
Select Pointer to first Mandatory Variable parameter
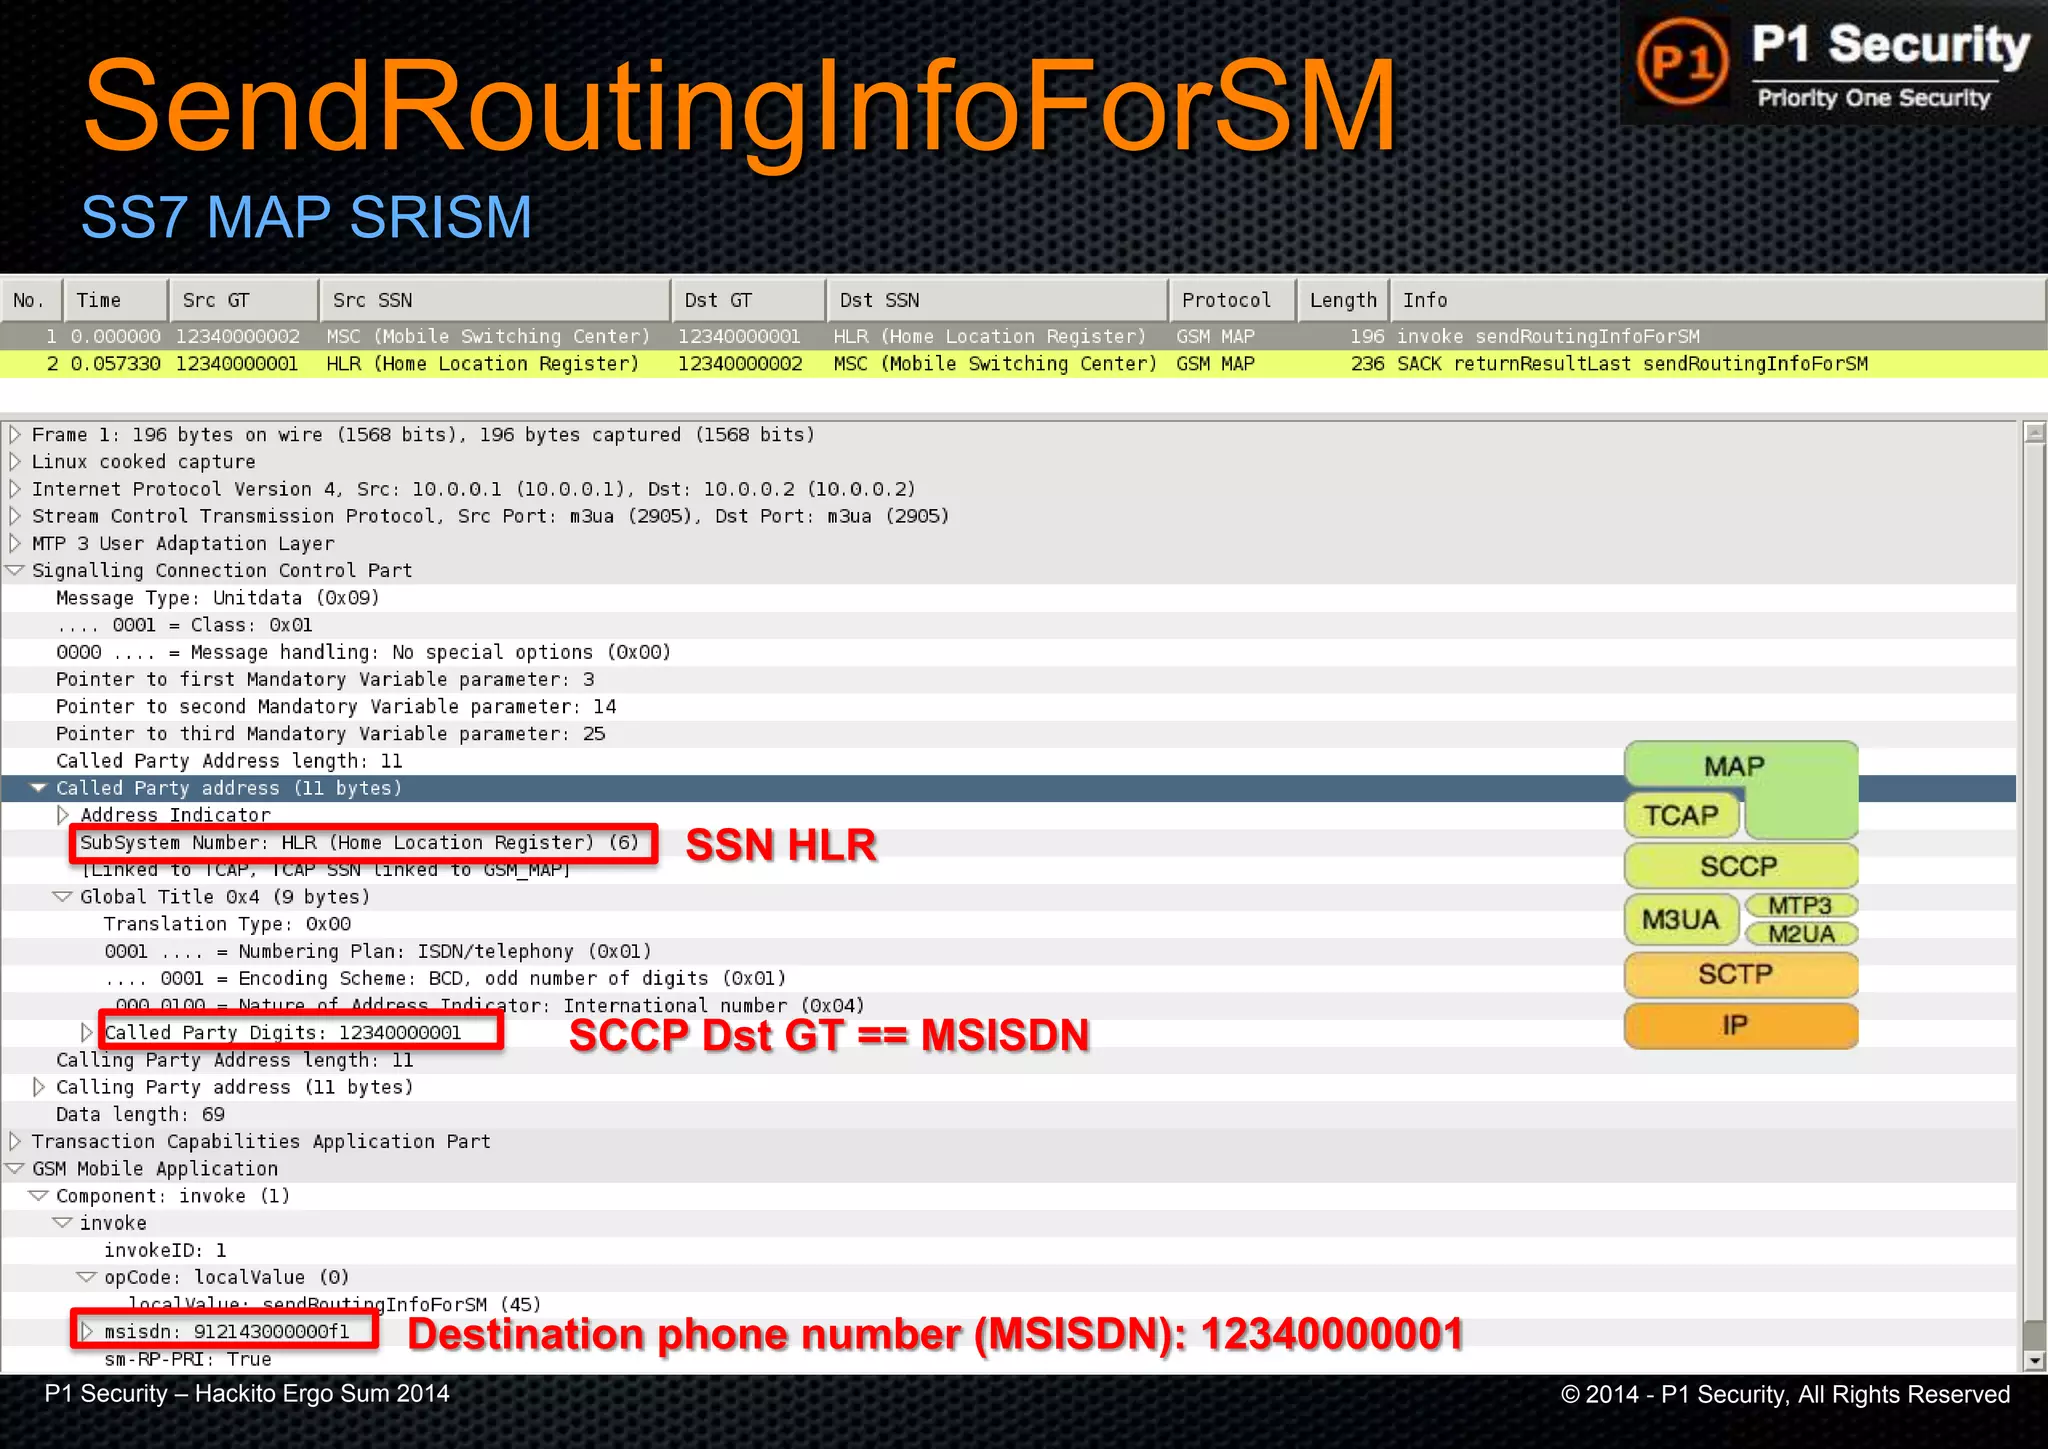[1008, 679]
